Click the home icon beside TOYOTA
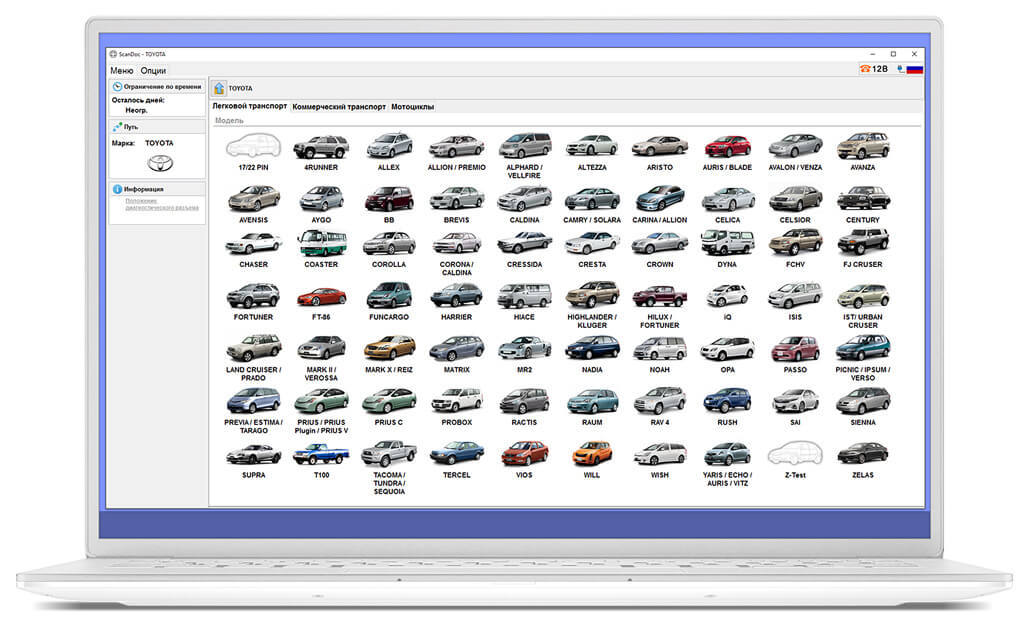Viewport: 1024px width, 626px height. 219,88
